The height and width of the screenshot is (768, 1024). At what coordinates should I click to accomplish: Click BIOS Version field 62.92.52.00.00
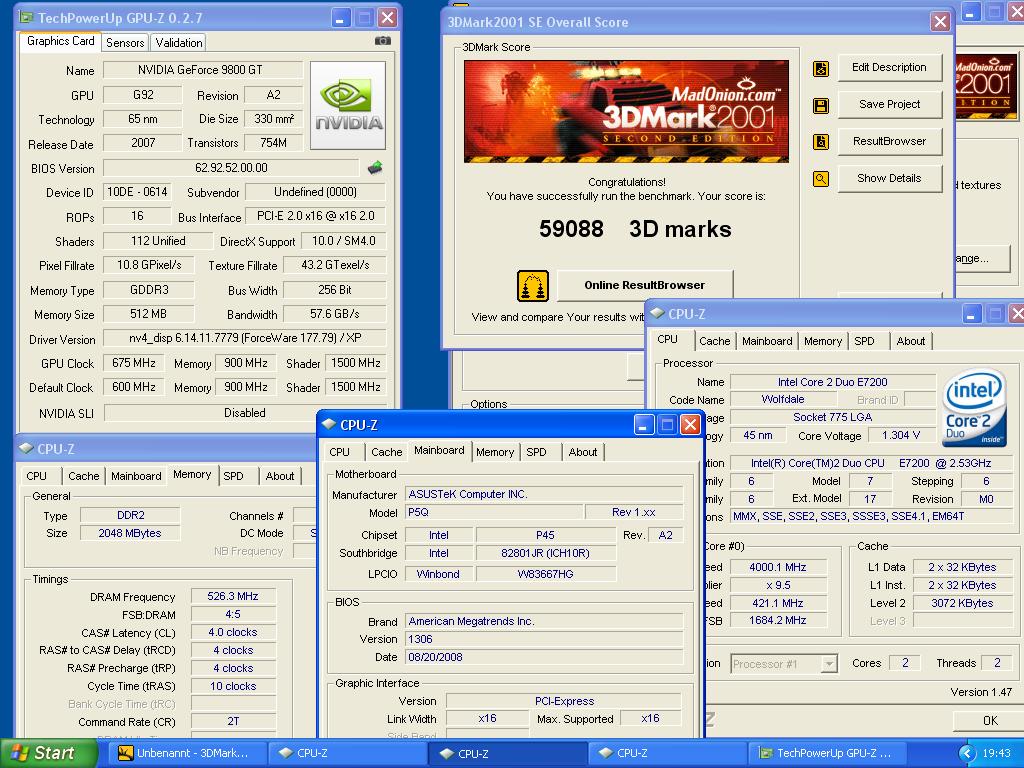pyautogui.click(x=231, y=168)
